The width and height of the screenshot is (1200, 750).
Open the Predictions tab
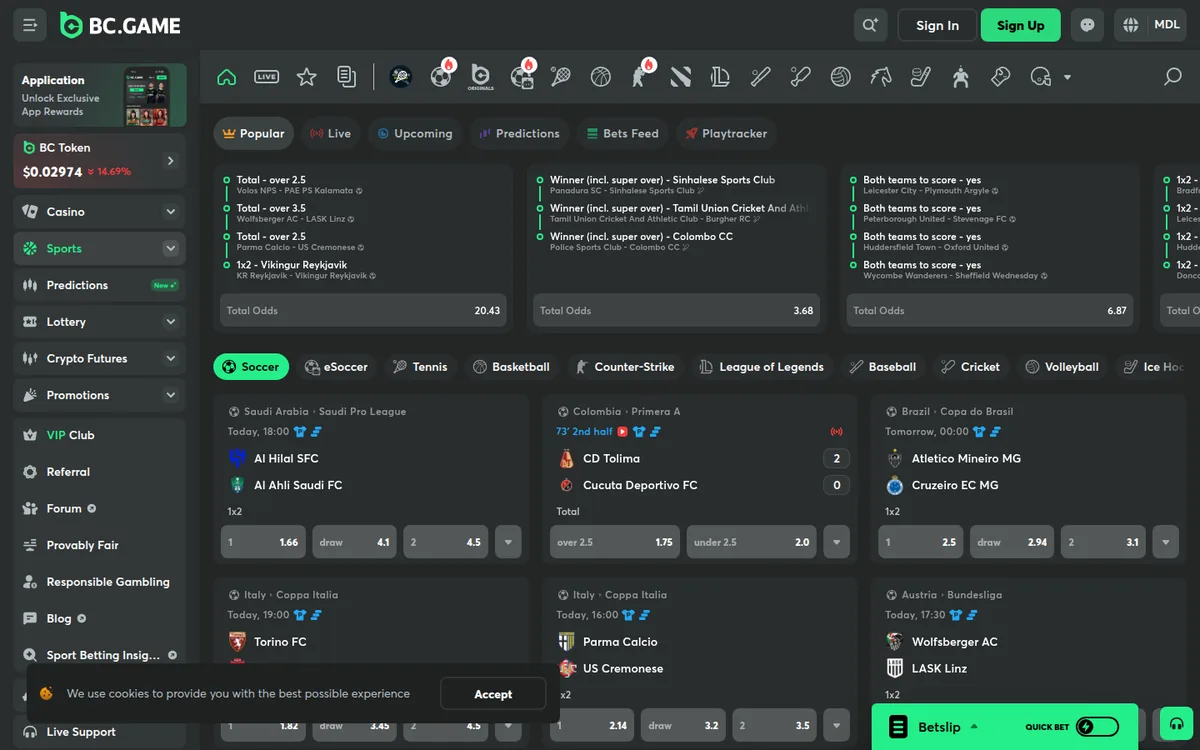(519, 133)
